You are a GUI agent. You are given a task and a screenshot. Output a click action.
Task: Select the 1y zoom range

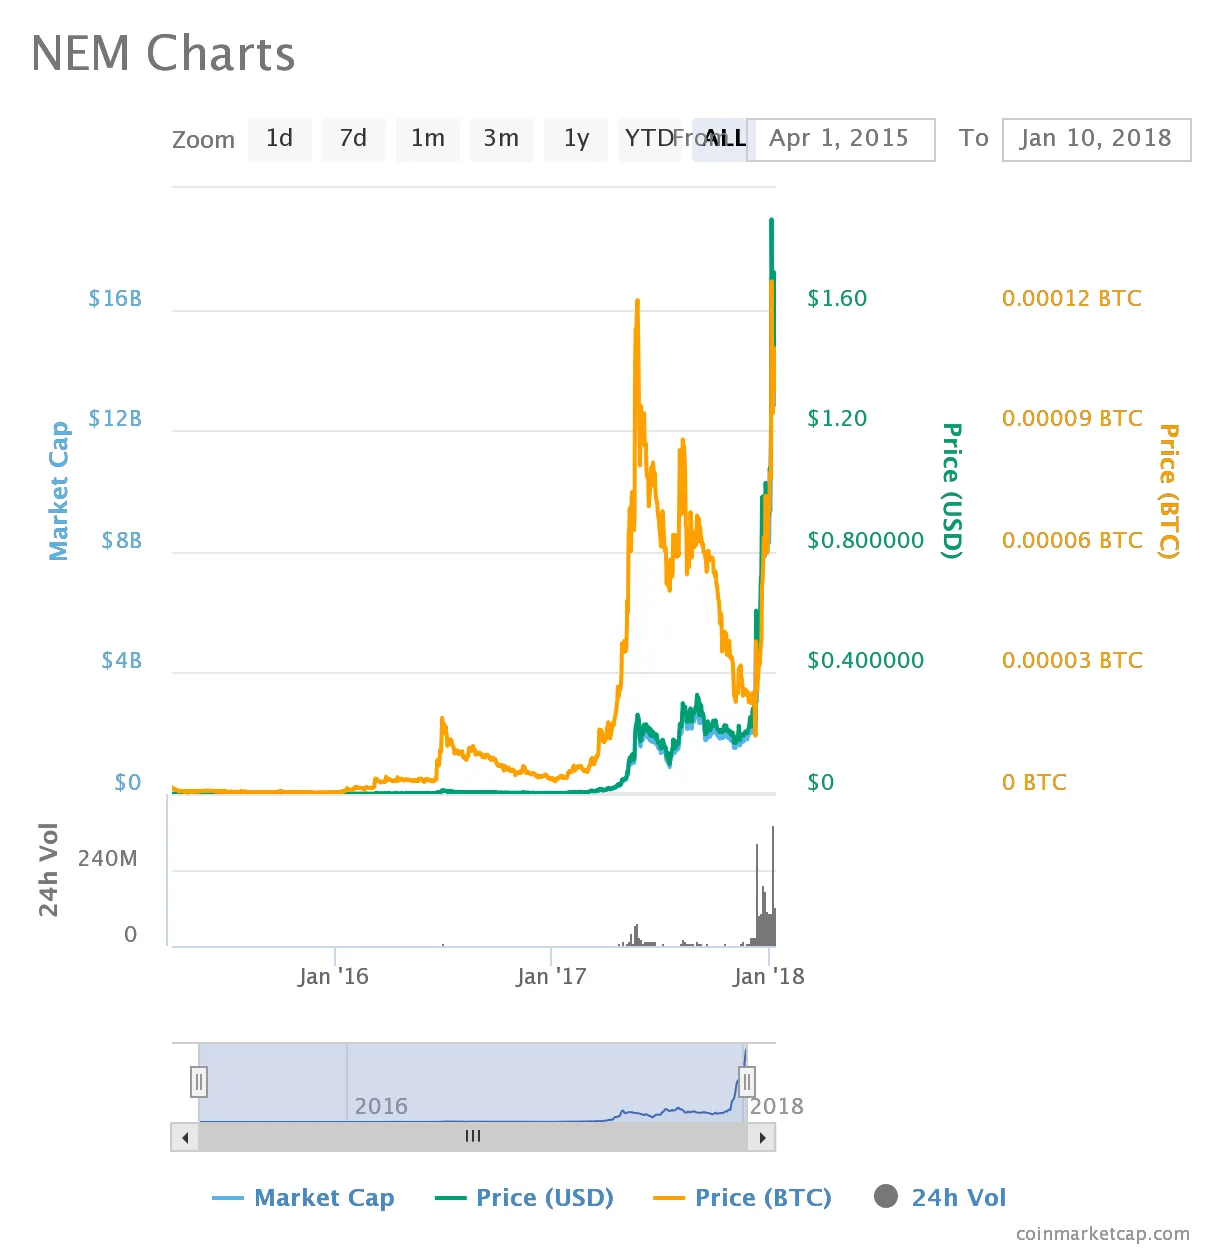tap(575, 139)
